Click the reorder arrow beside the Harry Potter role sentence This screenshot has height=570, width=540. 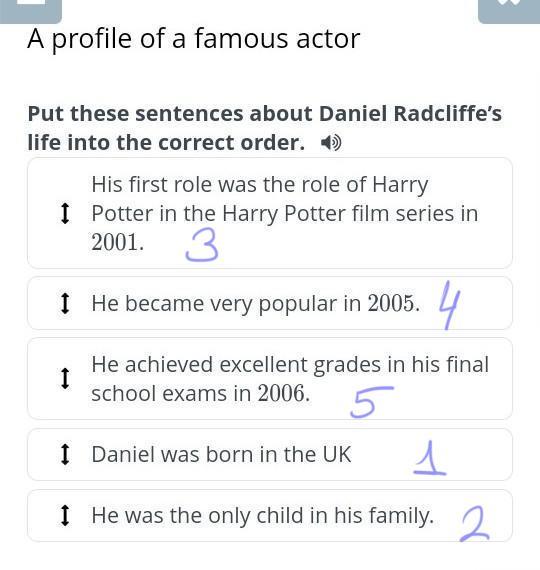(x=65, y=213)
